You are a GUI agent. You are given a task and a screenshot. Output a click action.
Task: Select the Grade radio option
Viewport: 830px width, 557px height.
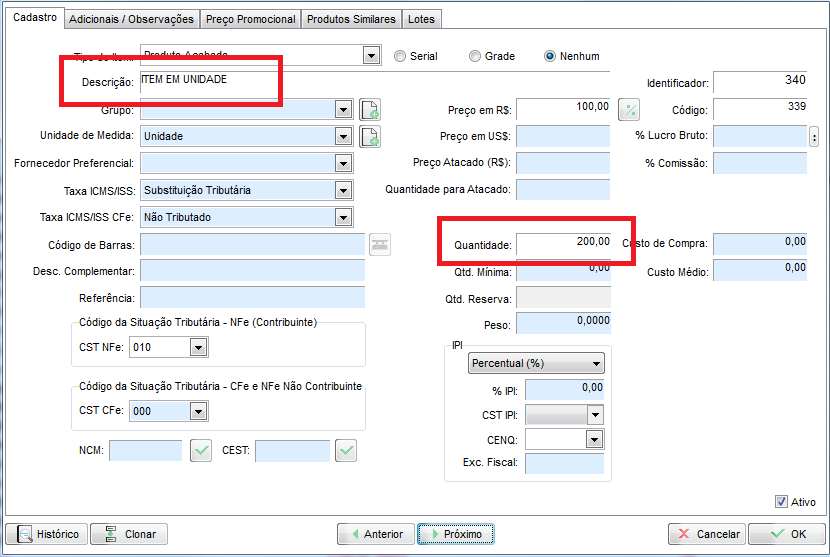[x=475, y=57]
